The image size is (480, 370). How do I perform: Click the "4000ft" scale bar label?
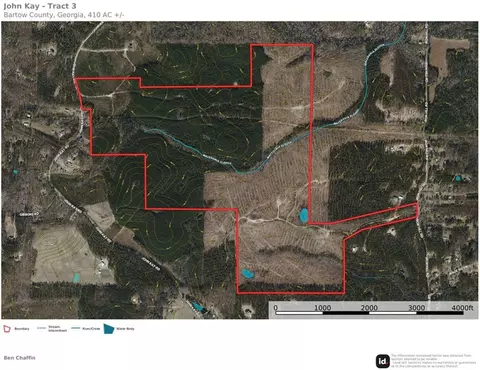coord(462,308)
